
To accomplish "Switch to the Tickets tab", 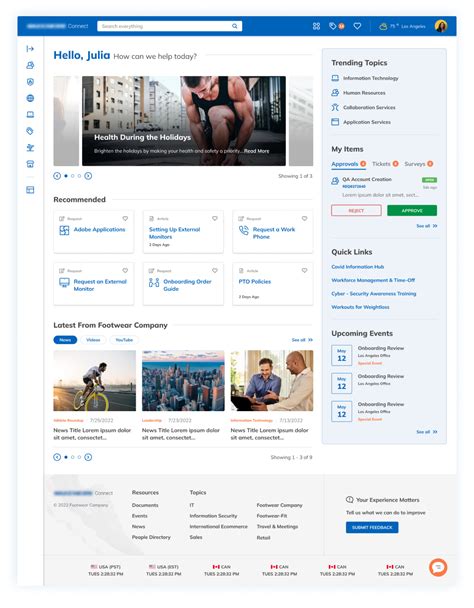I will click(385, 164).
